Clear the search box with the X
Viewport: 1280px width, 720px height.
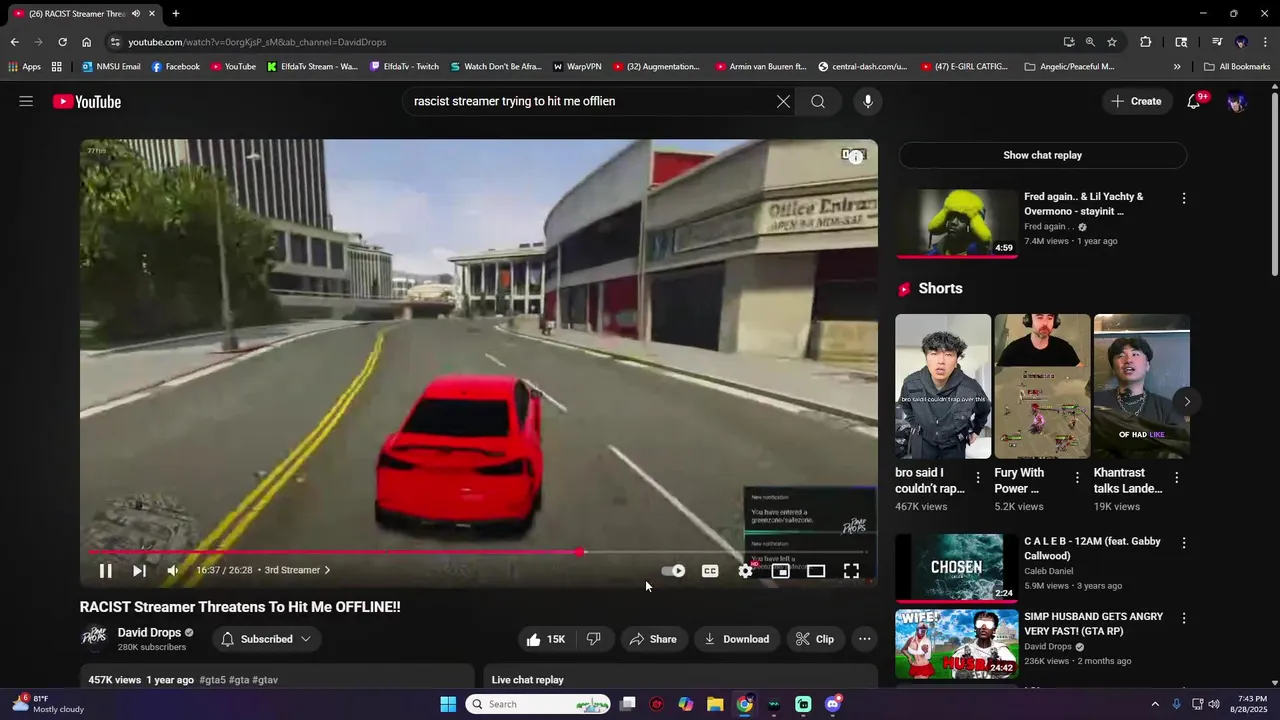(783, 101)
